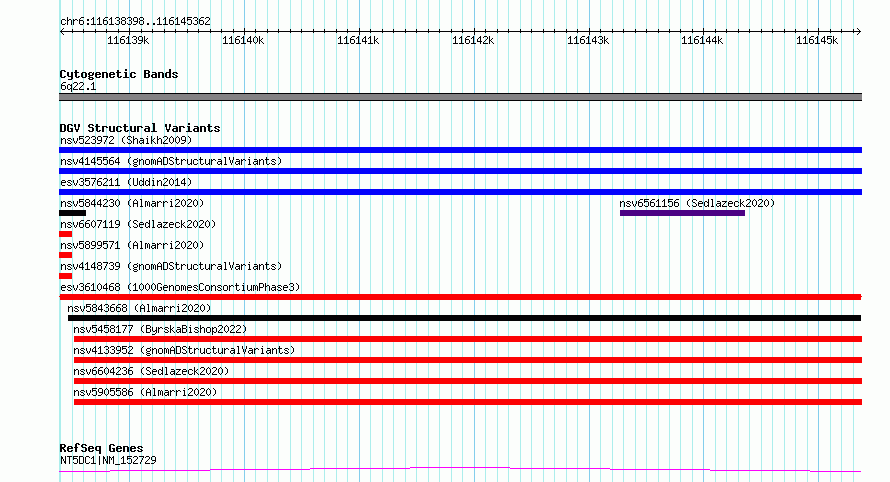Screen dimensions: 890x482
Task: Open the nsv5844230 (Almarri2020) label
Action: point(132,203)
